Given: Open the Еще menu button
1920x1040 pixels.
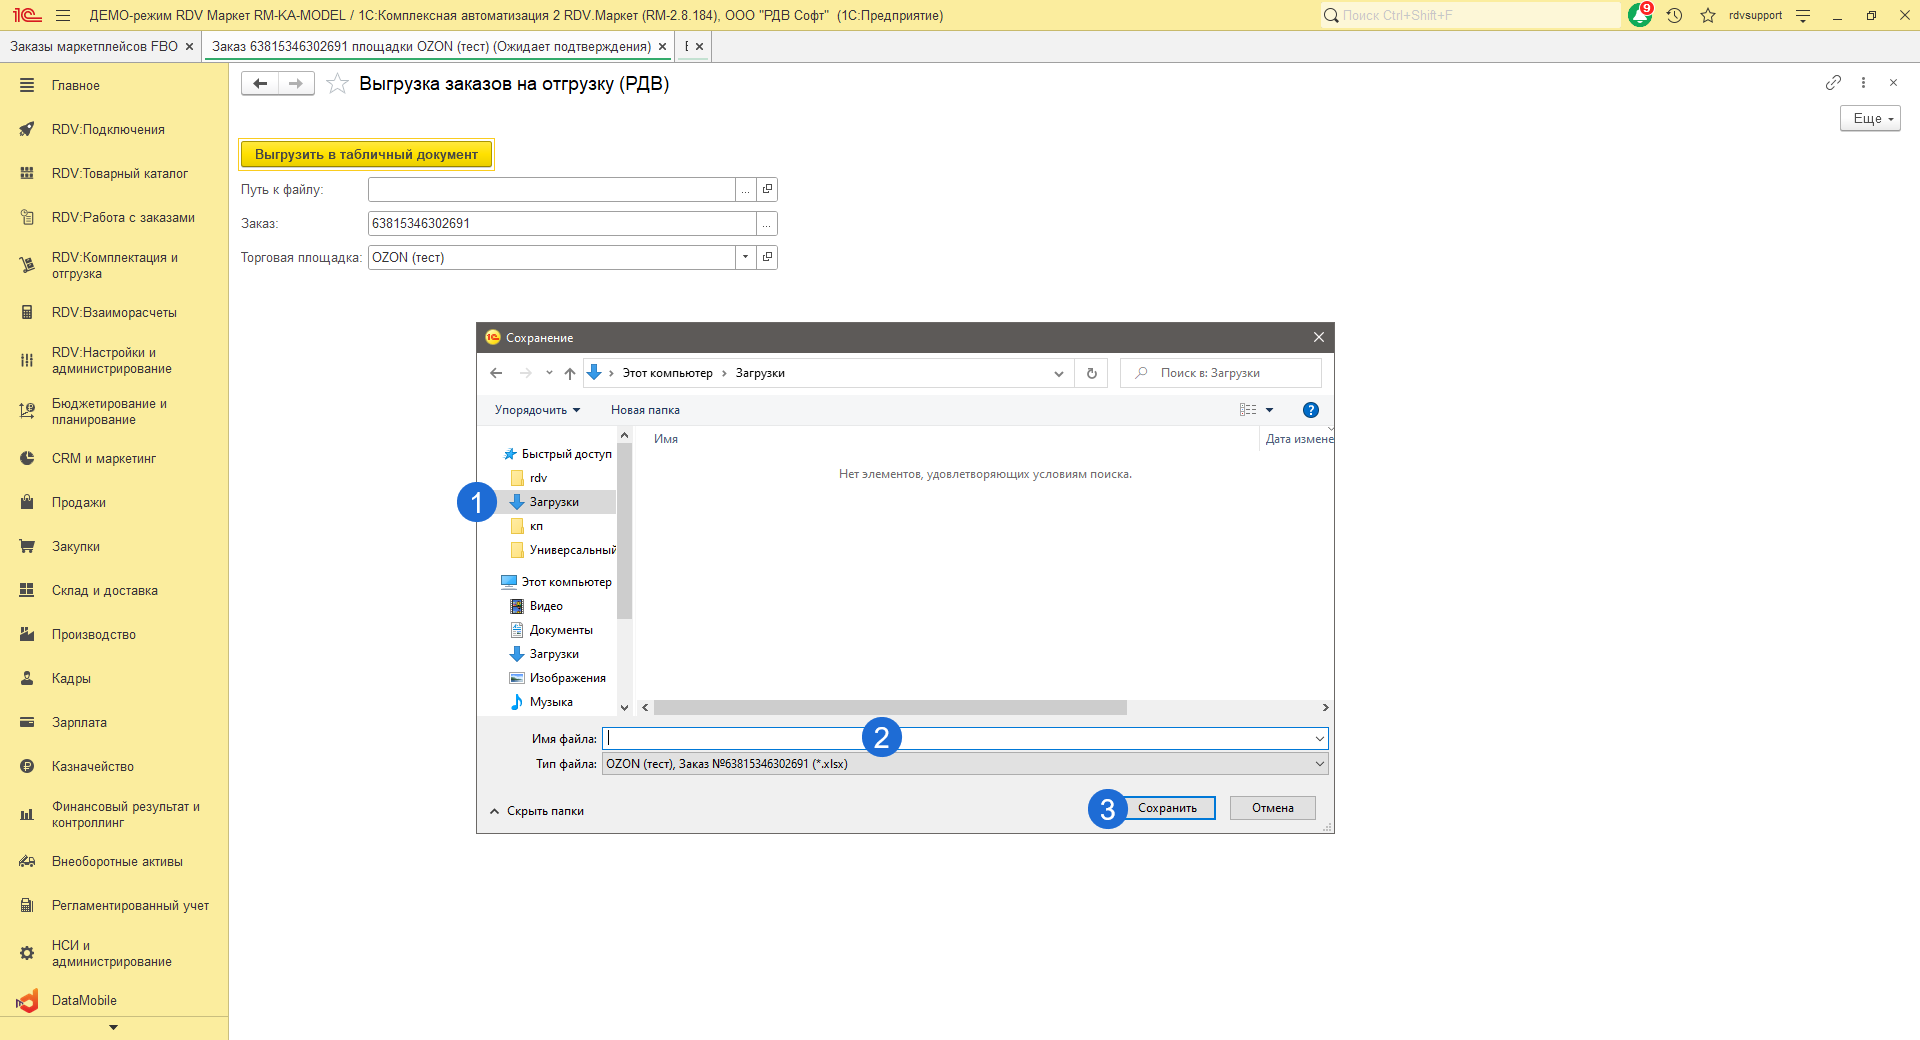Looking at the screenshot, I should click(1869, 119).
